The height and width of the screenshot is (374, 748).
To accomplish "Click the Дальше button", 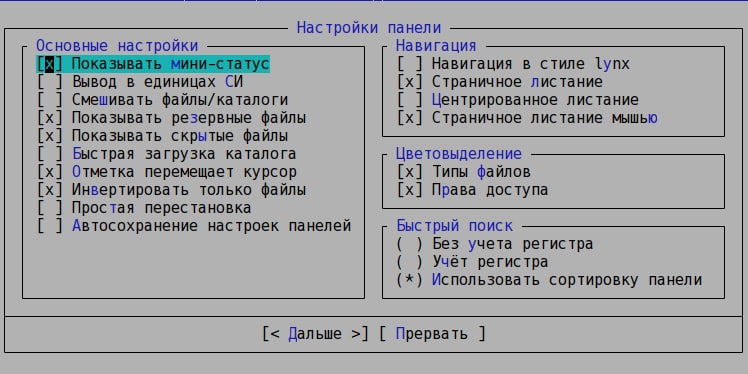I will coord(315,334).
